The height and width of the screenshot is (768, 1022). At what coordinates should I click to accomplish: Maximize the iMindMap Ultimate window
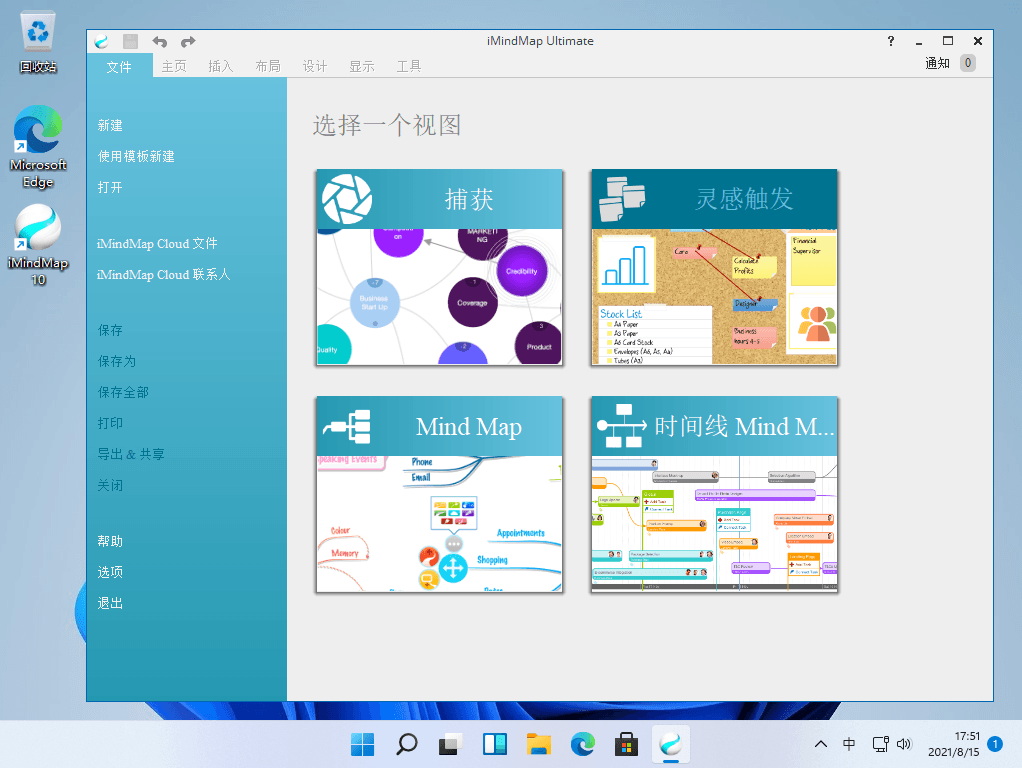(x=948, y=41)
